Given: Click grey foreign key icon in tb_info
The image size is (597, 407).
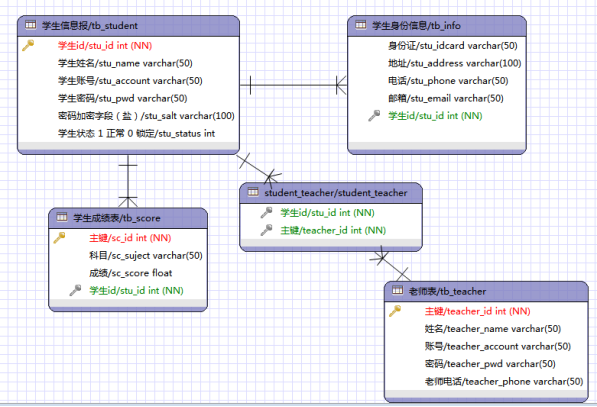Looking at the screenshot, I should pos(374,116).
